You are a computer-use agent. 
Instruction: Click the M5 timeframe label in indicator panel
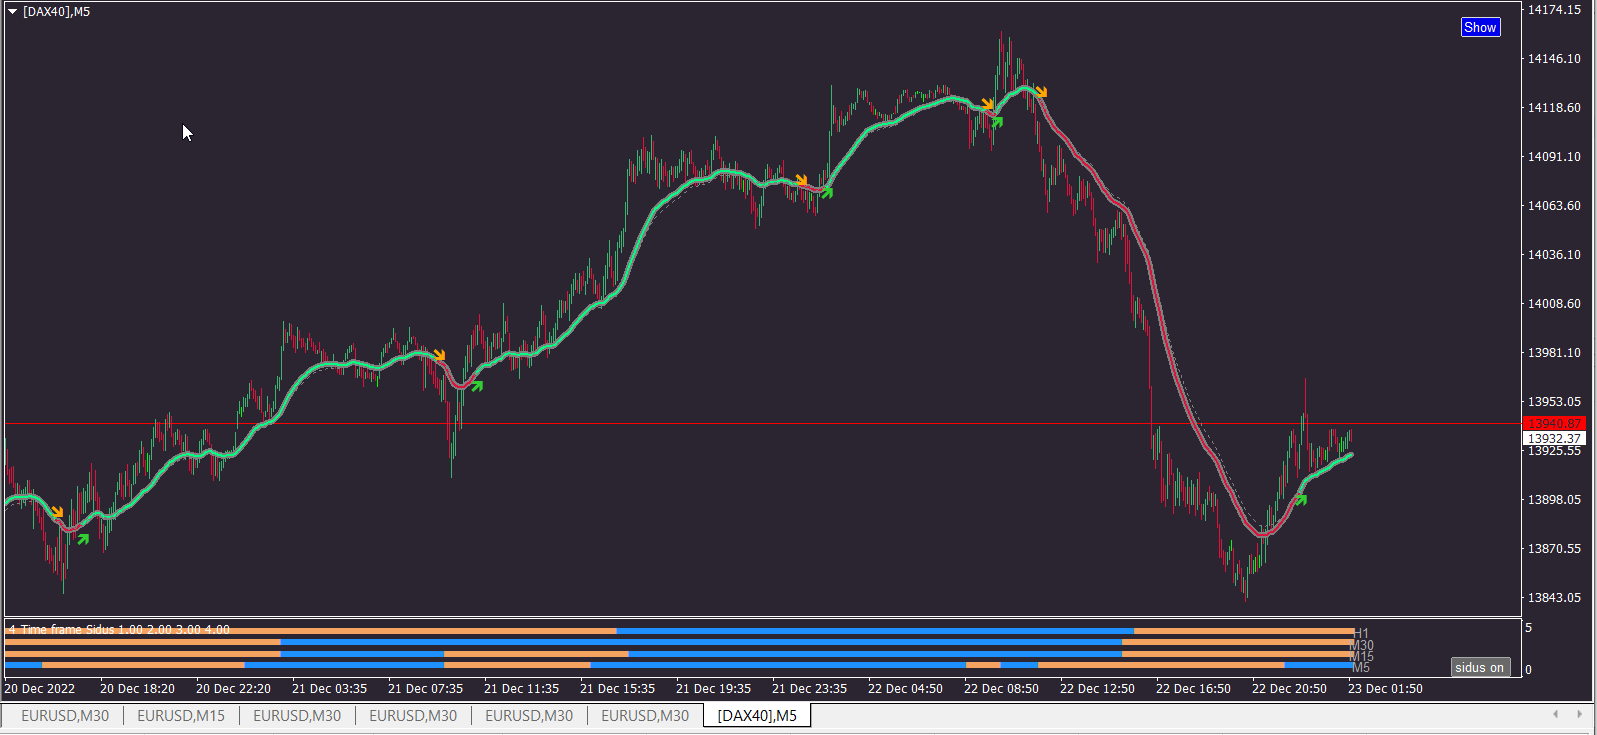(1361, 667)
